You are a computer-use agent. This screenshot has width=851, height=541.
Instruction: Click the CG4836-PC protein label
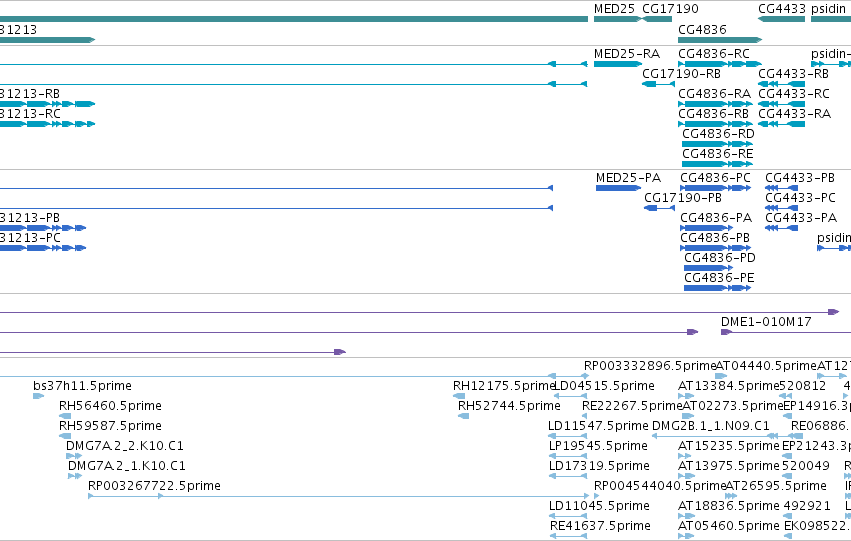715,178
